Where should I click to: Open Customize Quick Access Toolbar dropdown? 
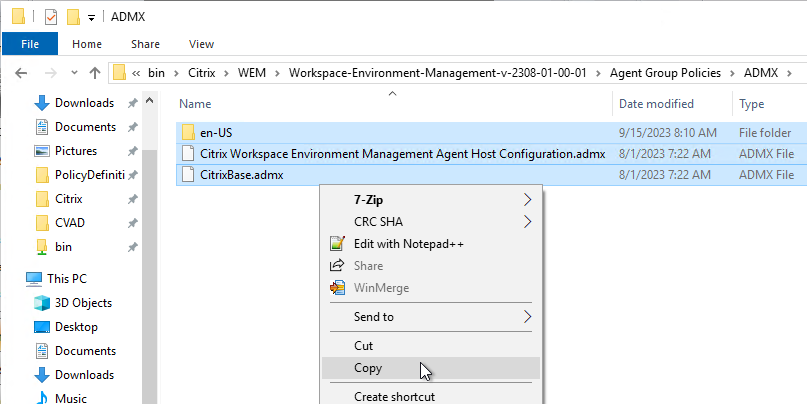click(91, 17)
